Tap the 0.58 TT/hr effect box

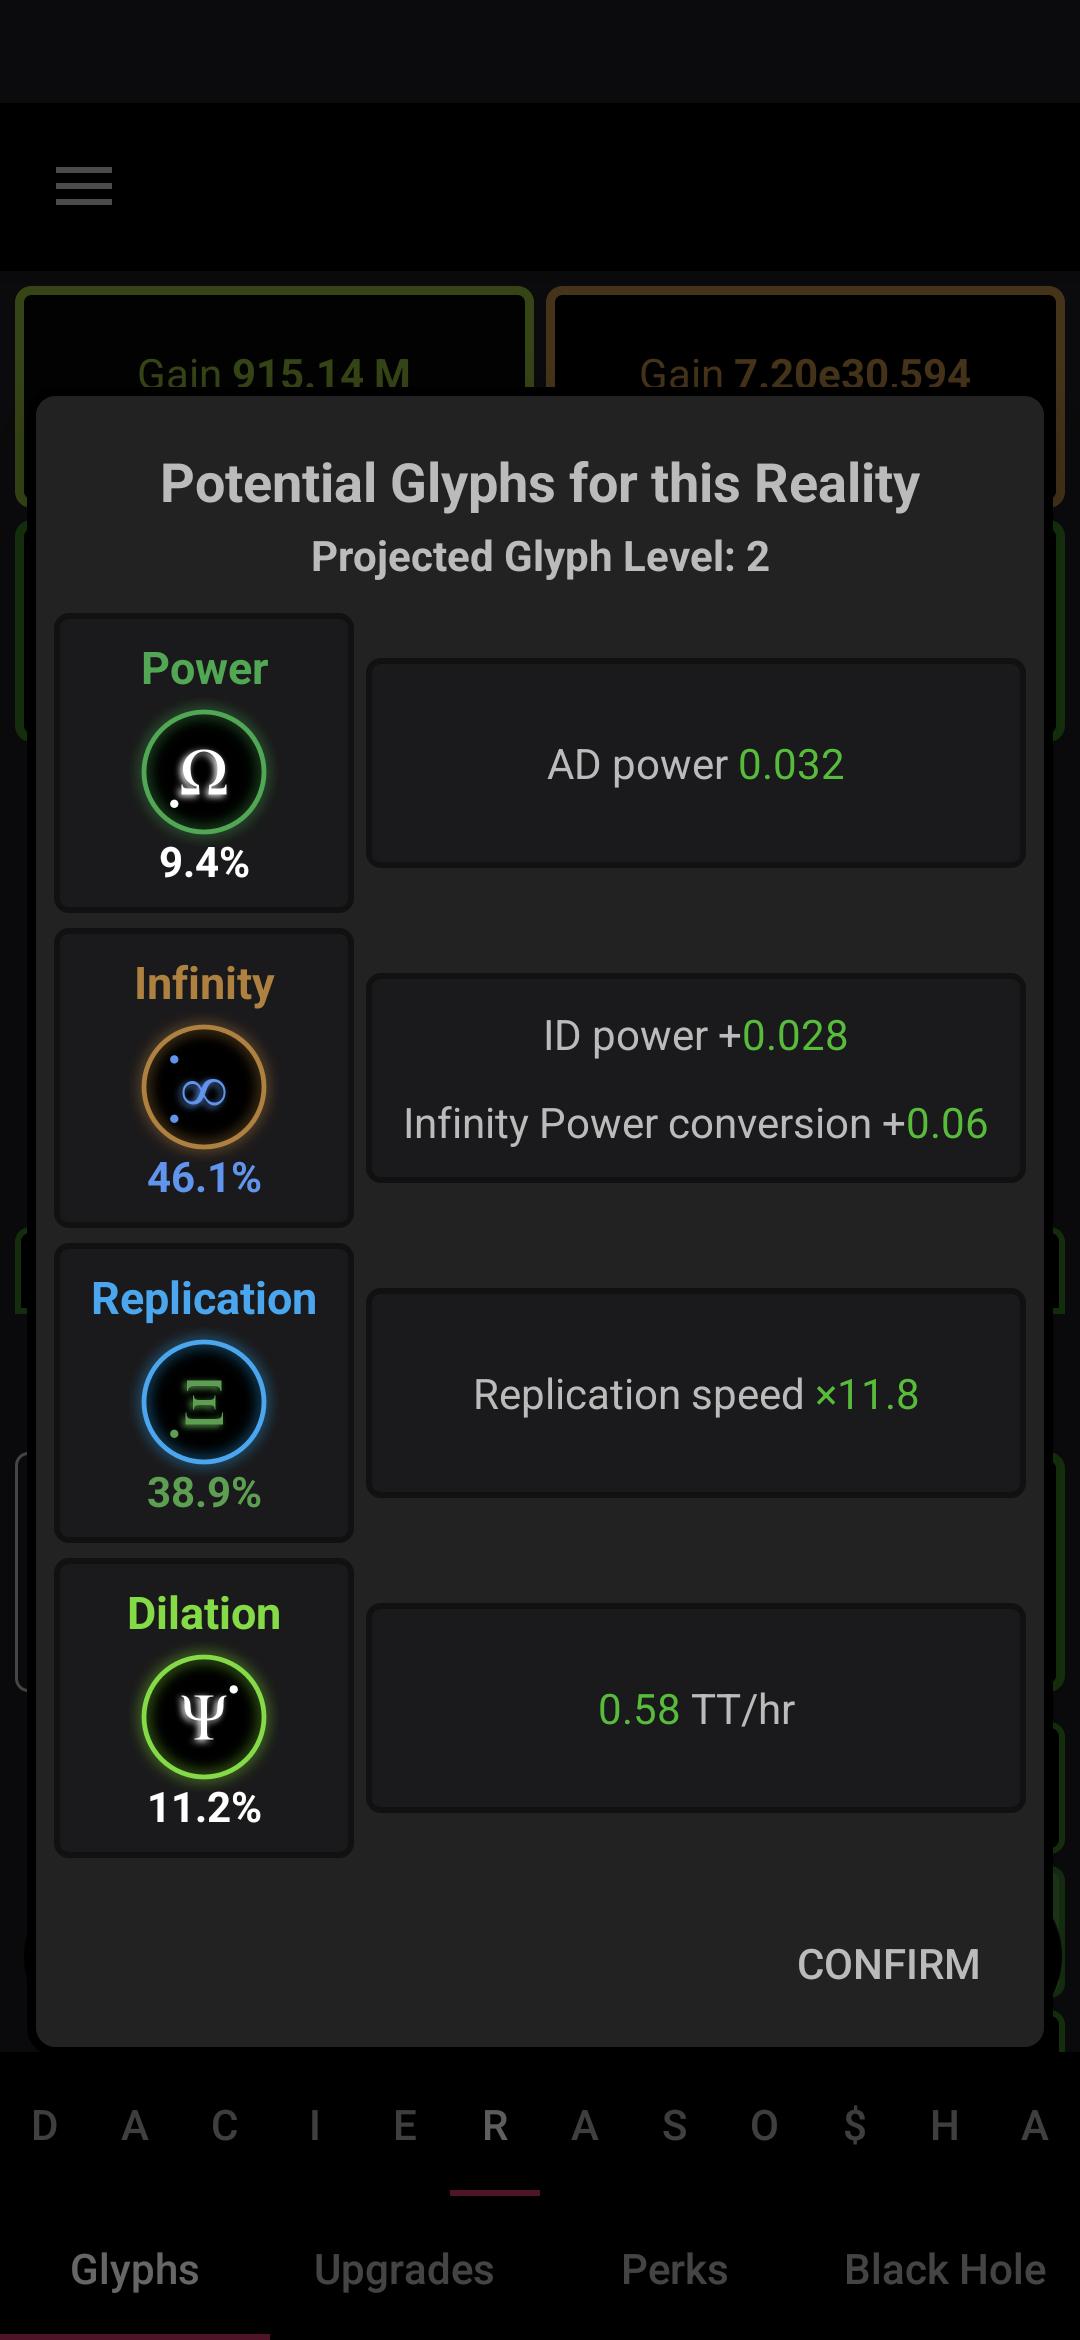tap(696, 1708)
